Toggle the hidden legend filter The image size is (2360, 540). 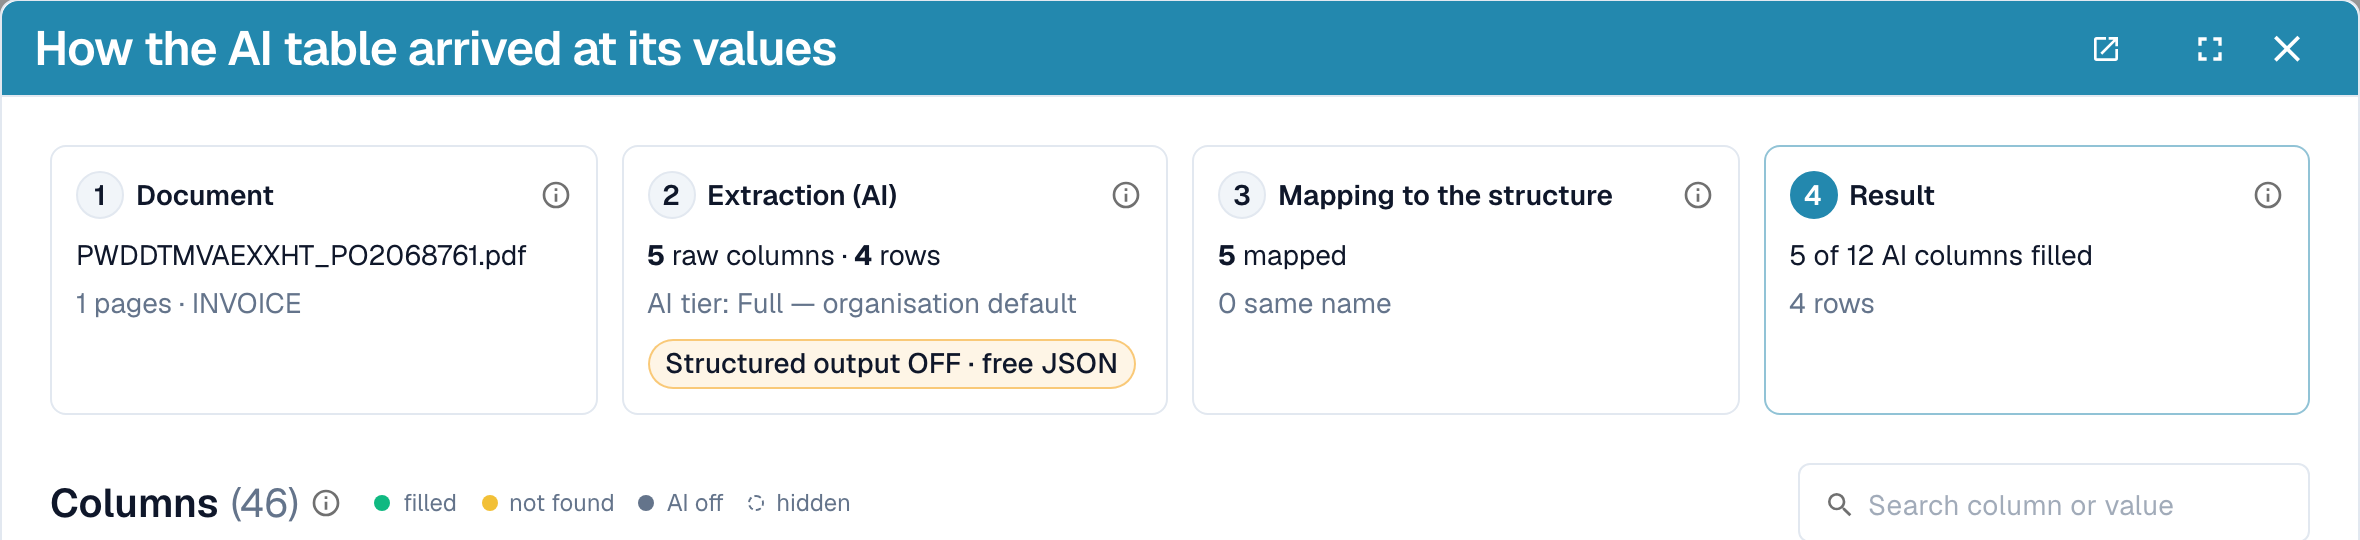799,503
